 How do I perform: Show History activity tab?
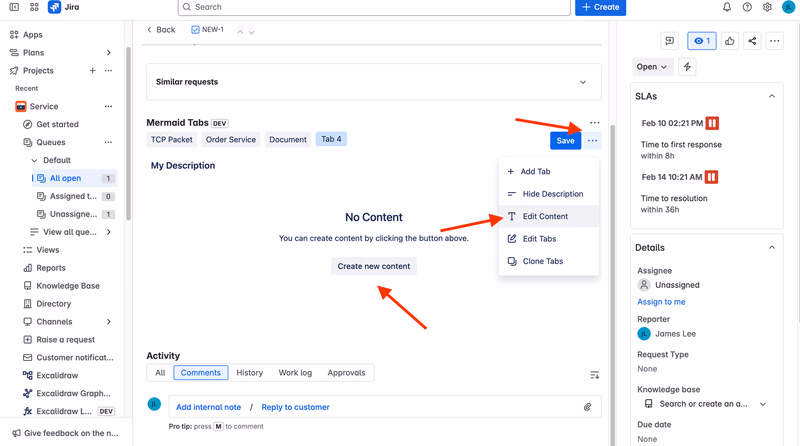coord(249,373)
